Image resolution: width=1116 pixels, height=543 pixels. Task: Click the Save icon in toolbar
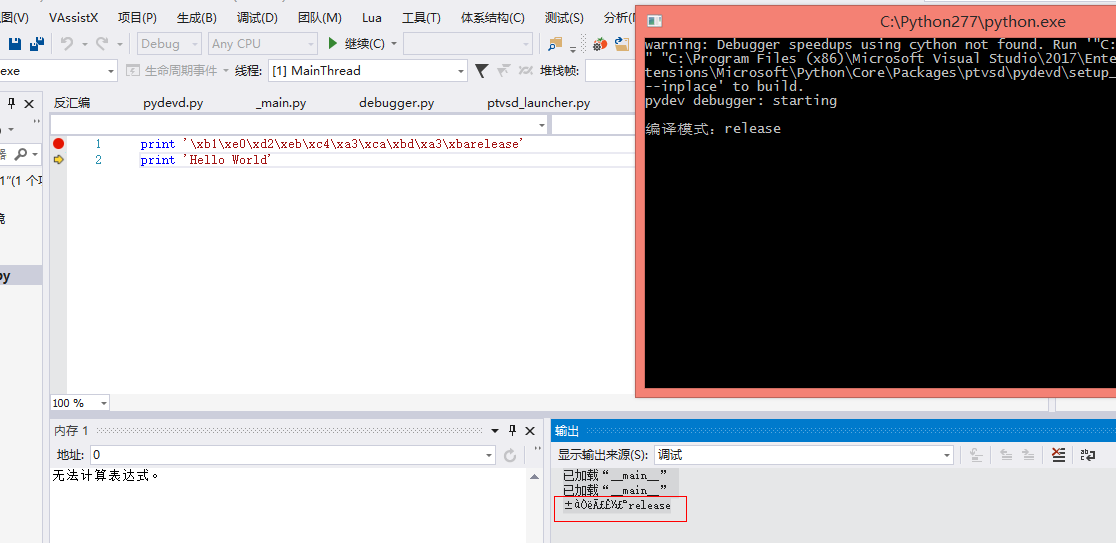point(14,44)
